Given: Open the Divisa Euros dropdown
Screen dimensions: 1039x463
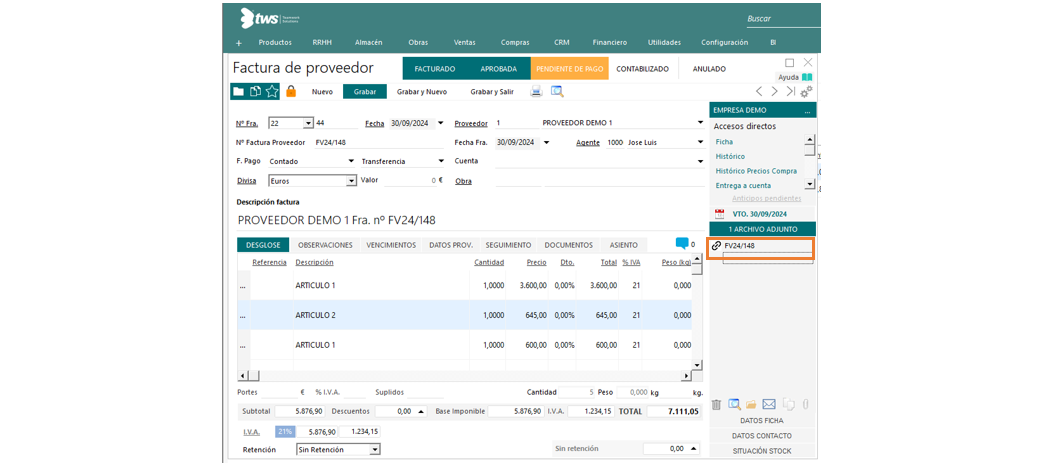Looking at the screenshot, I should pos(351,180).
